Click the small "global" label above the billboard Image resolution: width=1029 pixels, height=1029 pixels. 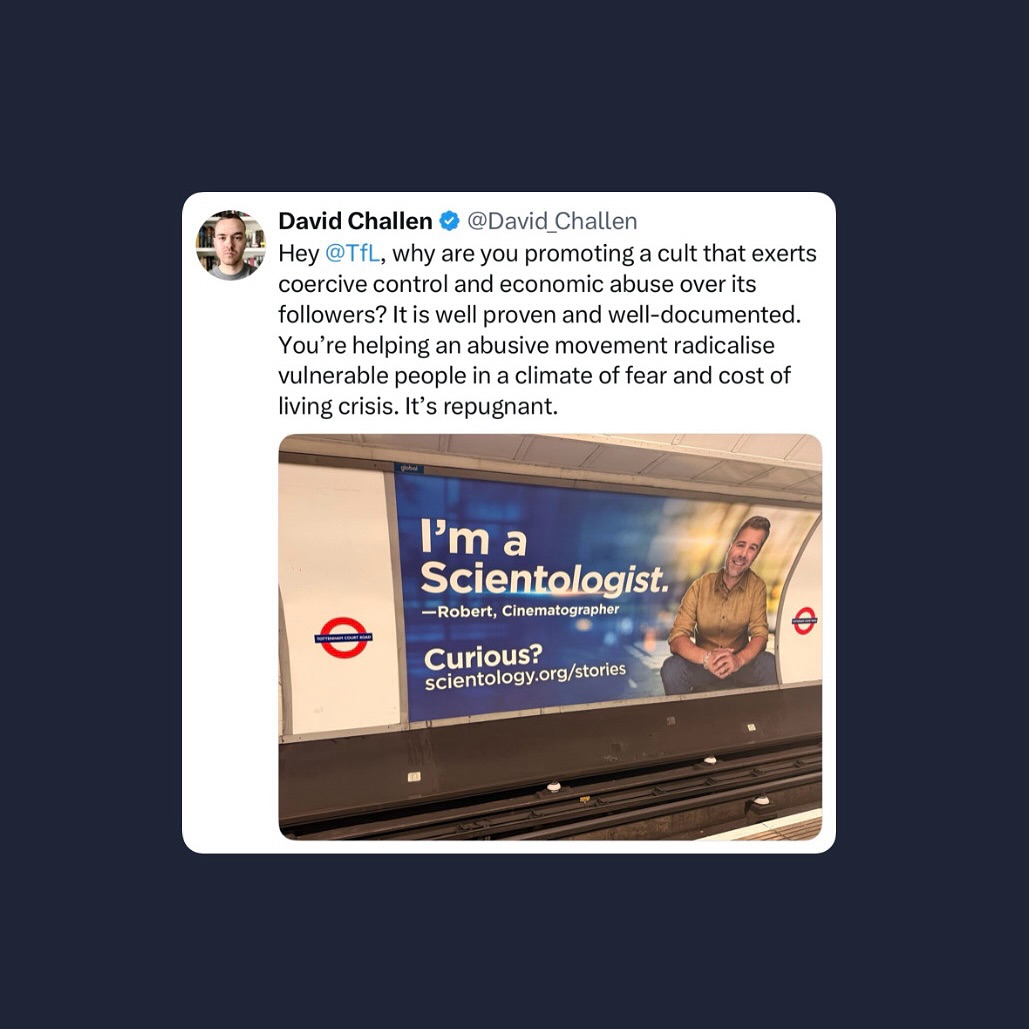click(x=409, y=468)
